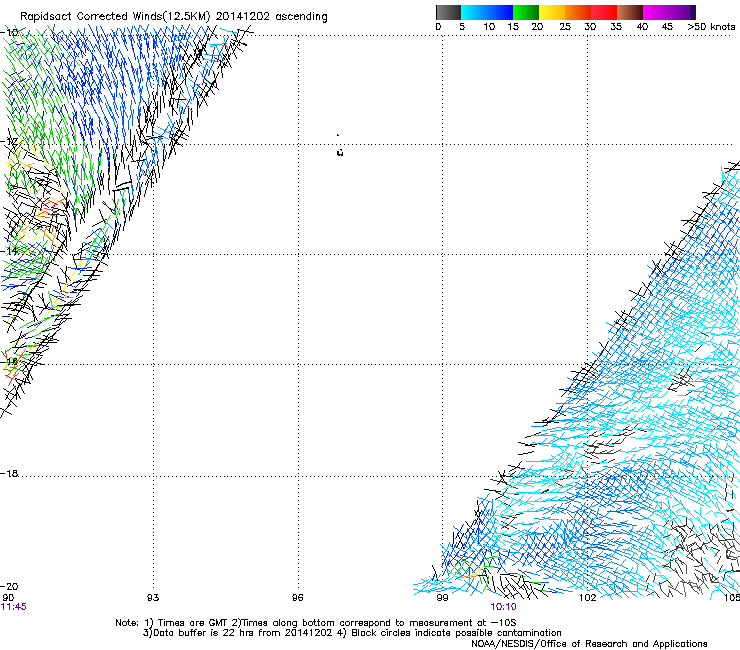The image size is (740, 650).
Task: Pick the magenta 40-45 knots legend segment
Action: tap(656, 12)
